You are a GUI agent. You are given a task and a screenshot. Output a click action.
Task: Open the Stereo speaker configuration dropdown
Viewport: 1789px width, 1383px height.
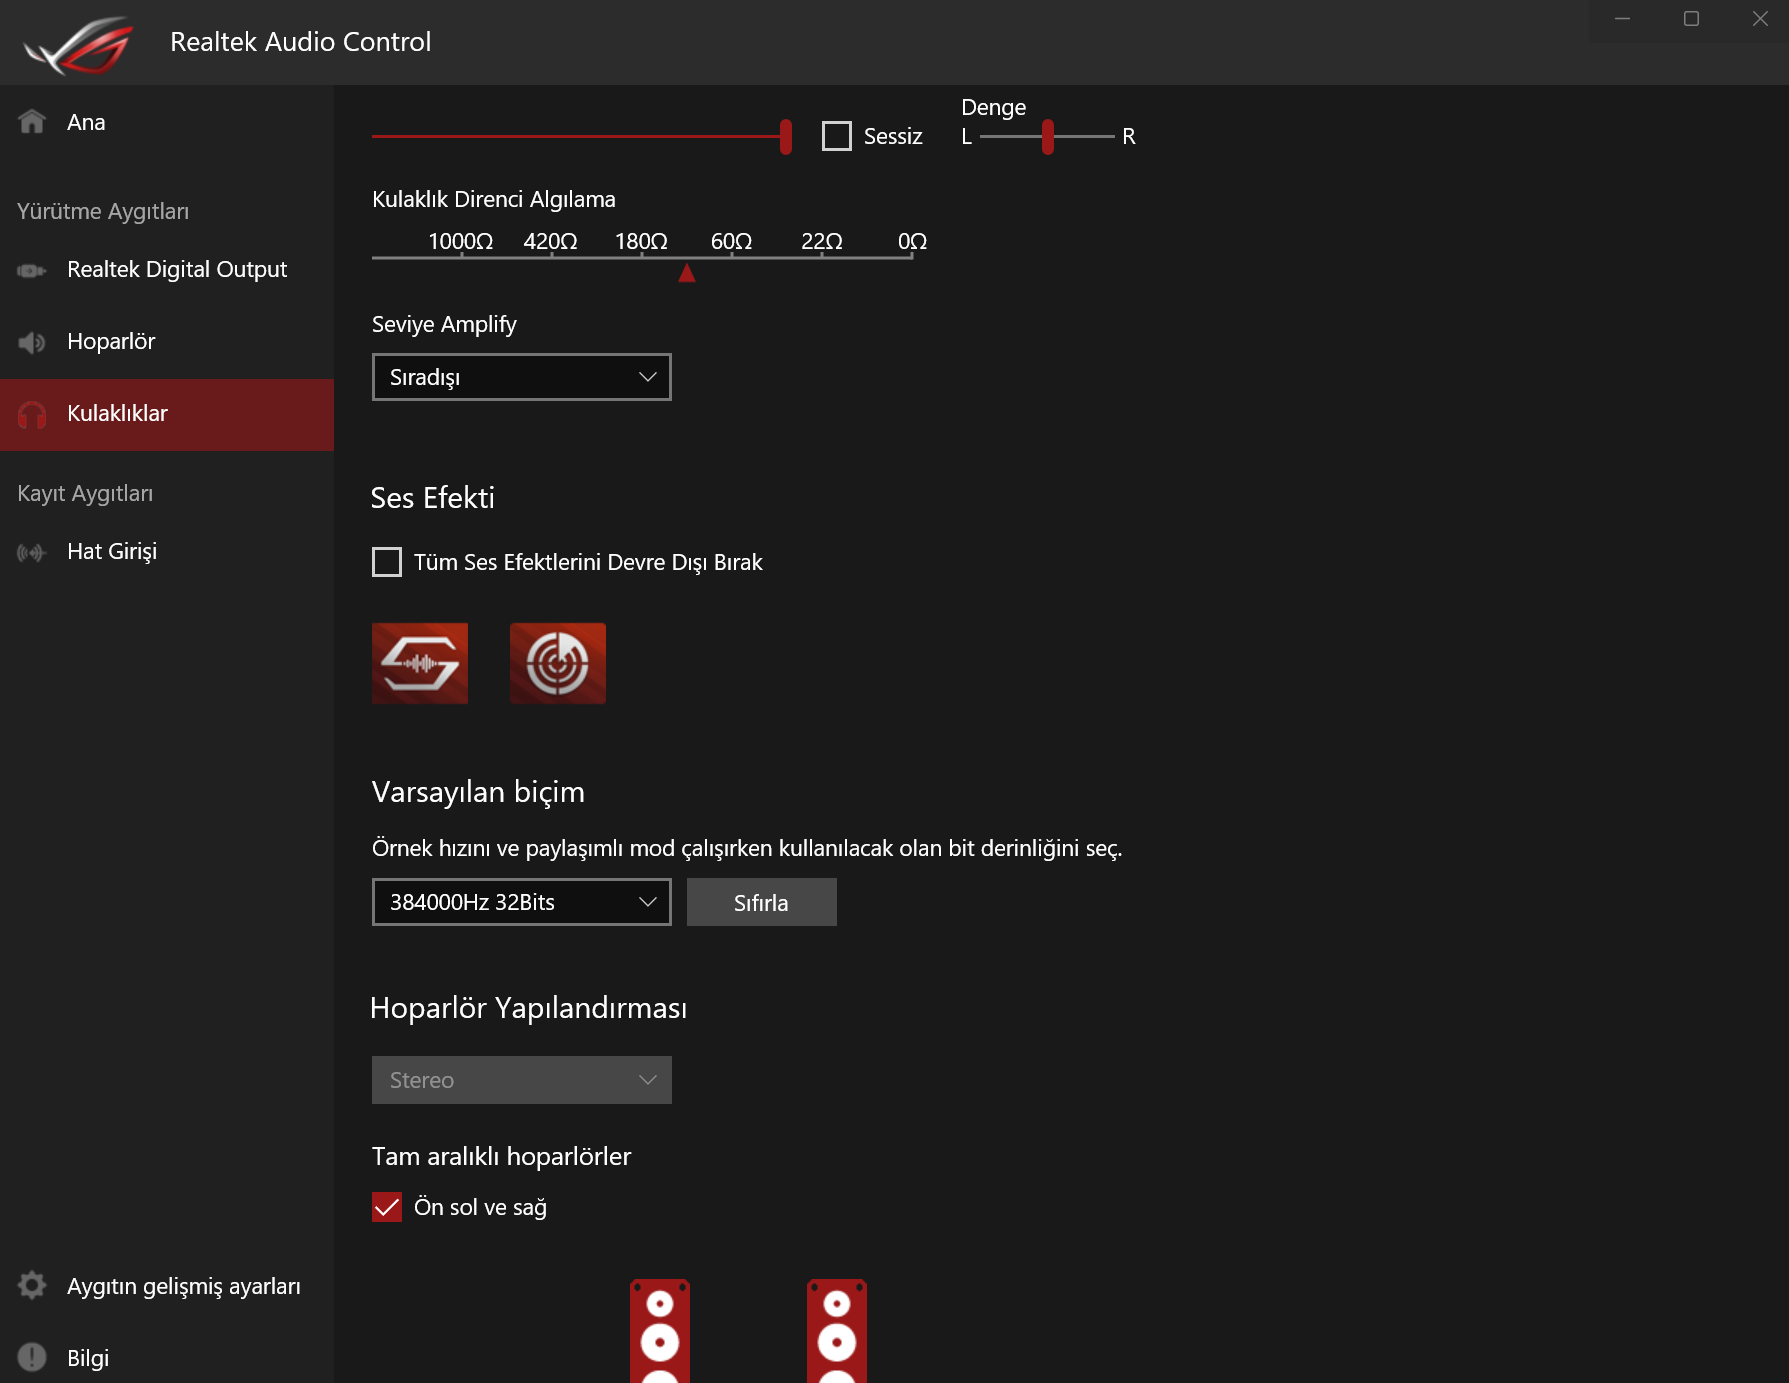click(522, 1080)
